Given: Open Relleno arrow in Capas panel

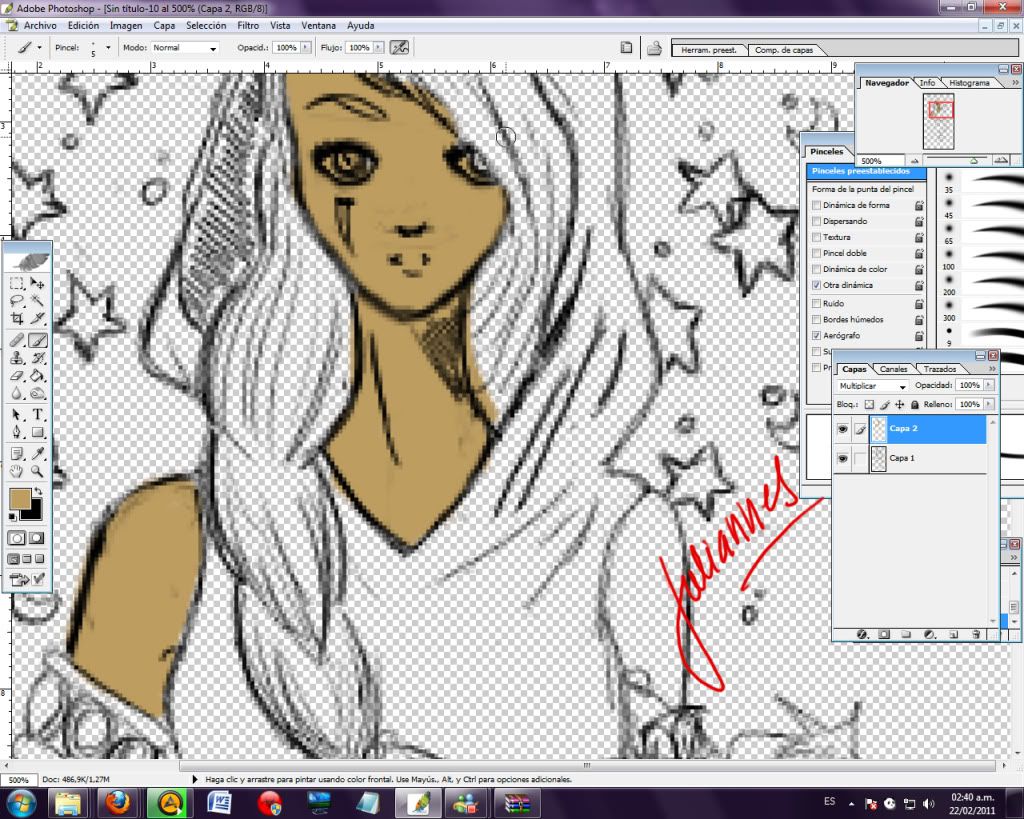Looking at the screenshot, I should (989, 404).
